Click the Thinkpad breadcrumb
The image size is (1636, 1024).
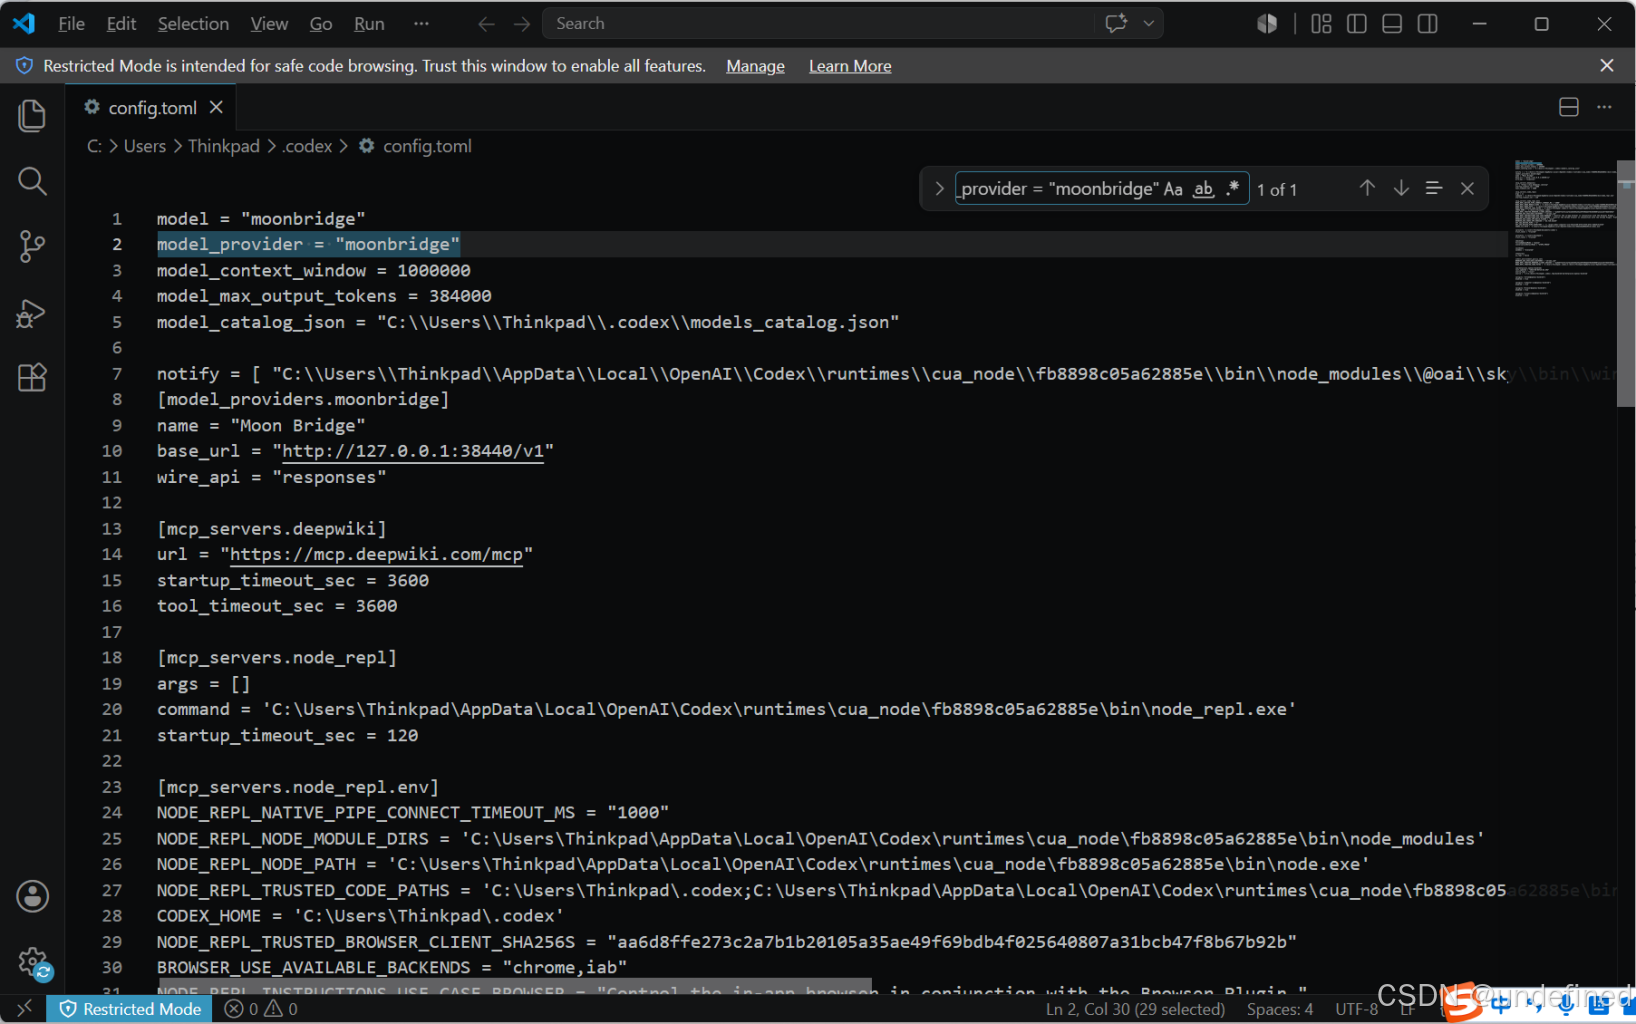224,146
